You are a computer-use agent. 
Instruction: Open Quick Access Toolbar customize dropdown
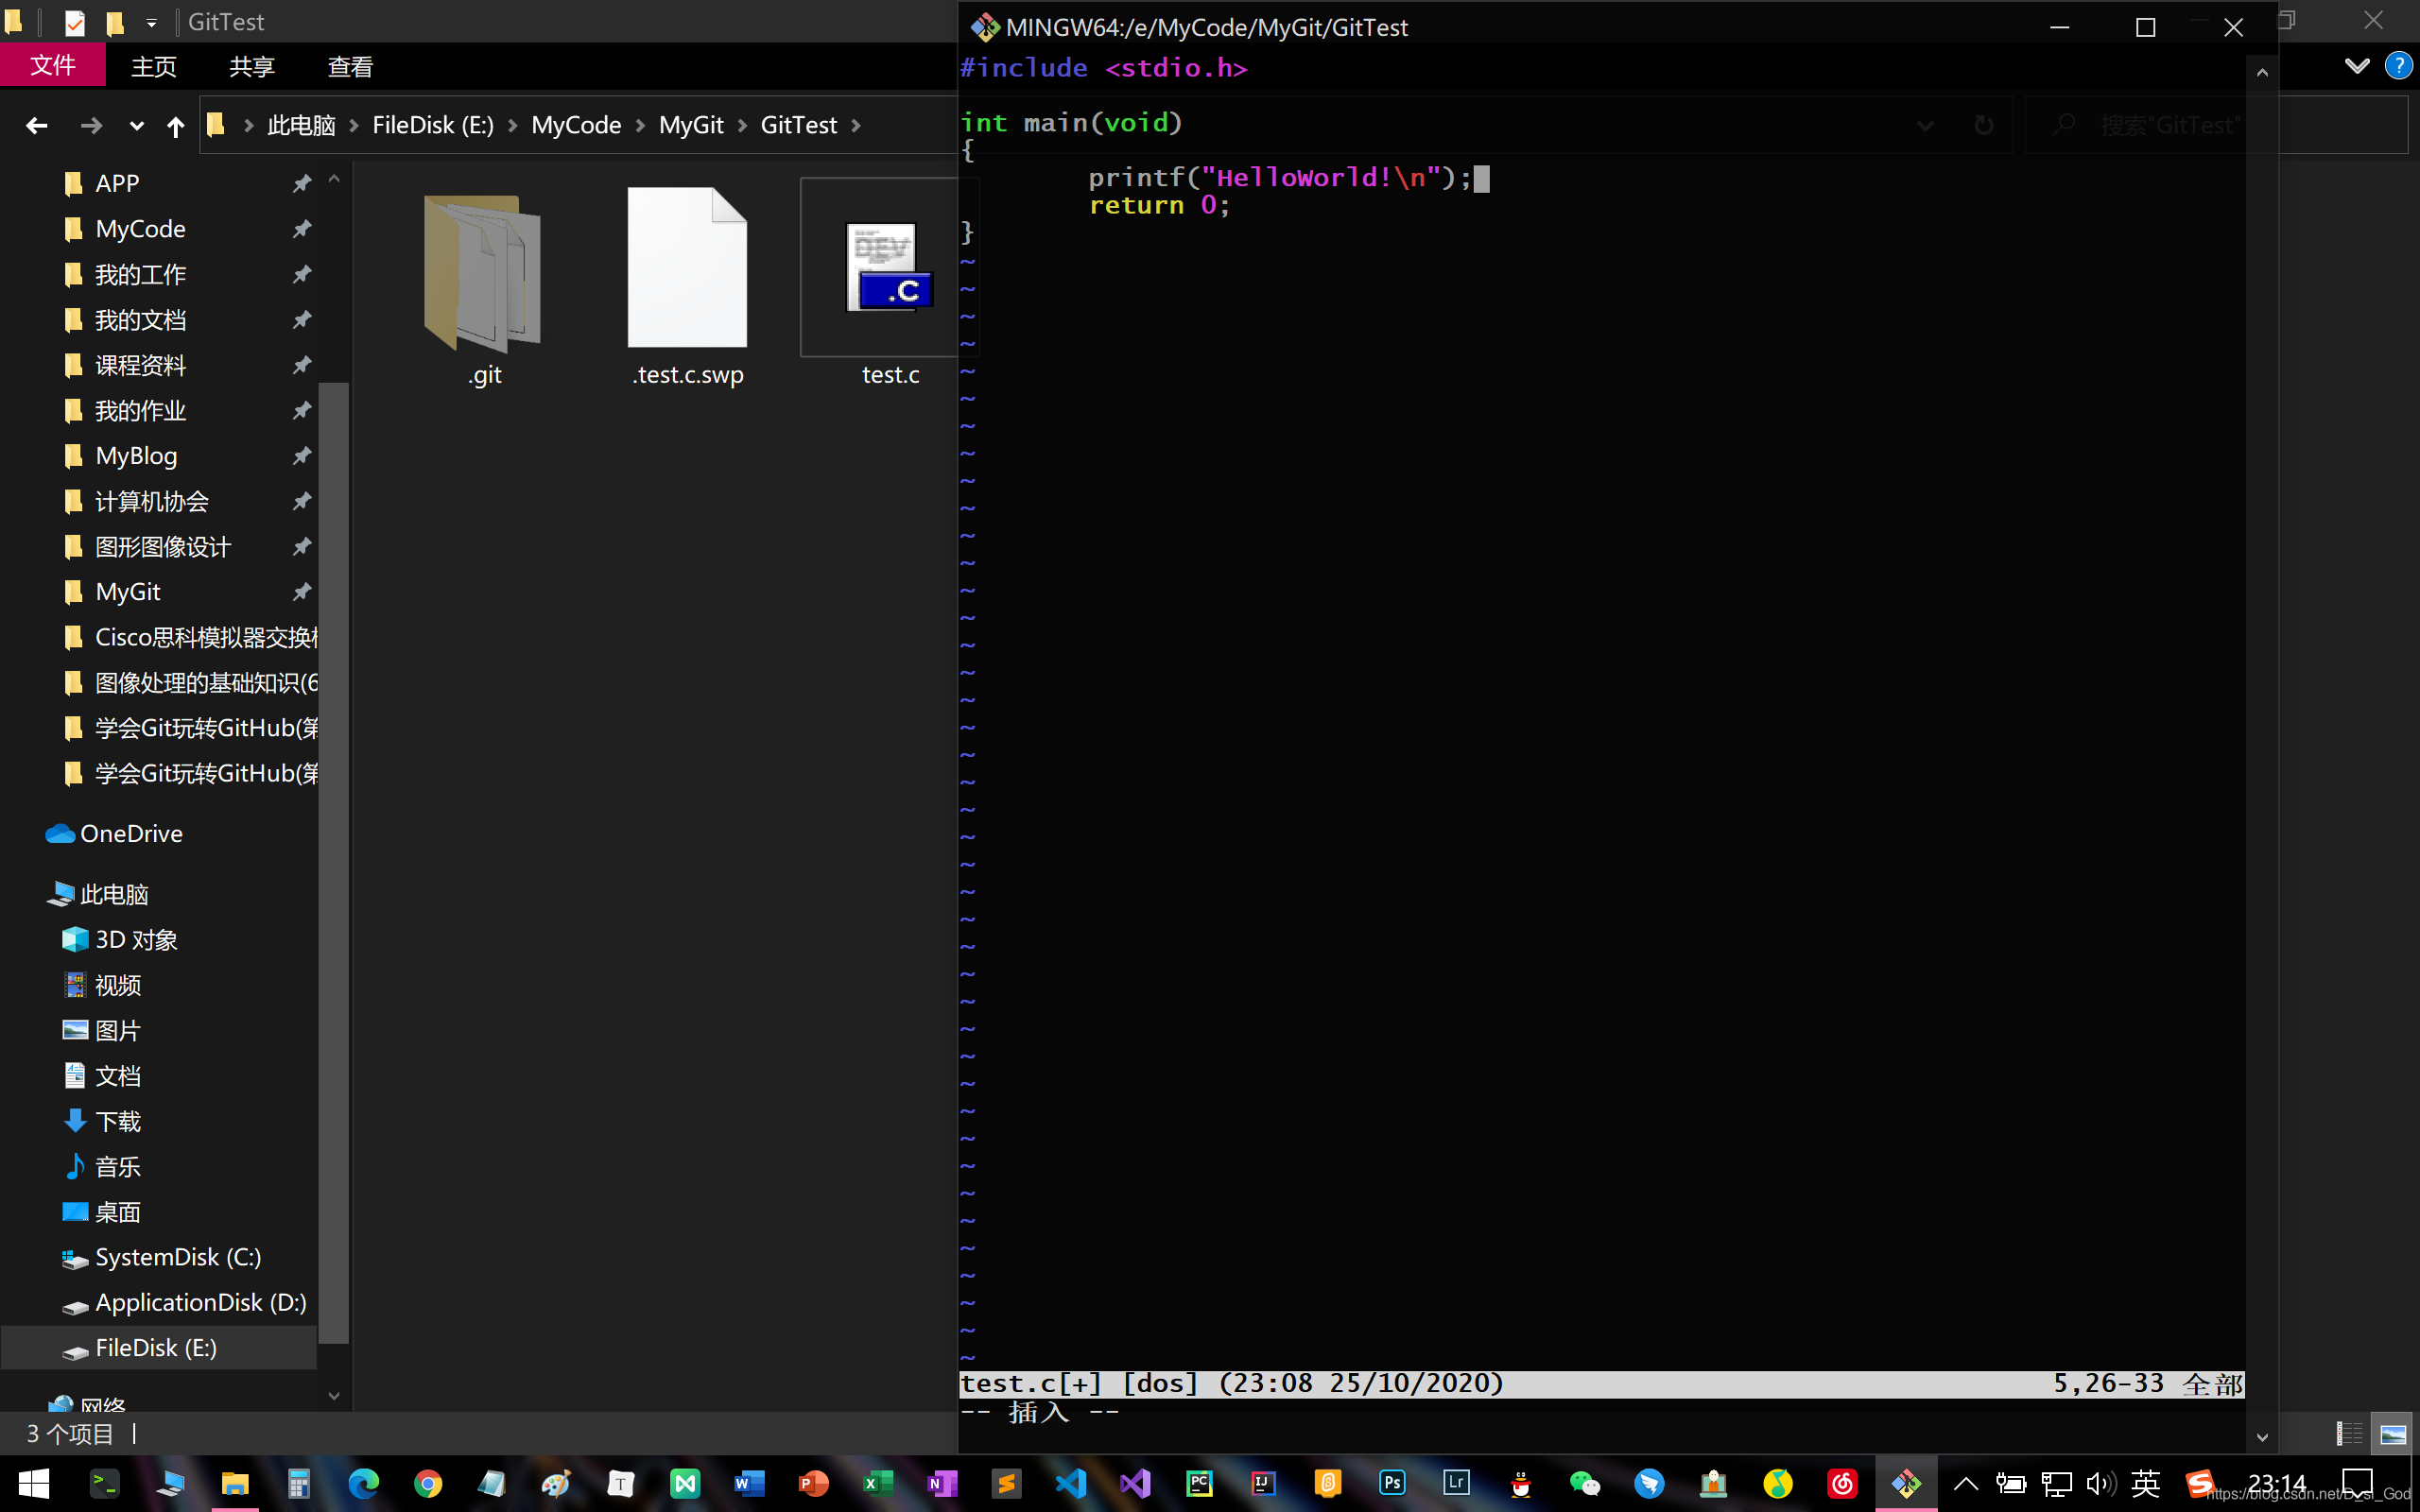tap(151, 22)
